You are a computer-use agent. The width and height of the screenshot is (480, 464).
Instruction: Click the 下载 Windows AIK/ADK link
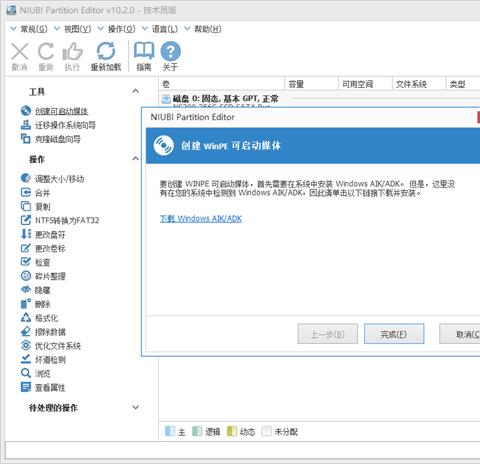click(x=201, y=219)
